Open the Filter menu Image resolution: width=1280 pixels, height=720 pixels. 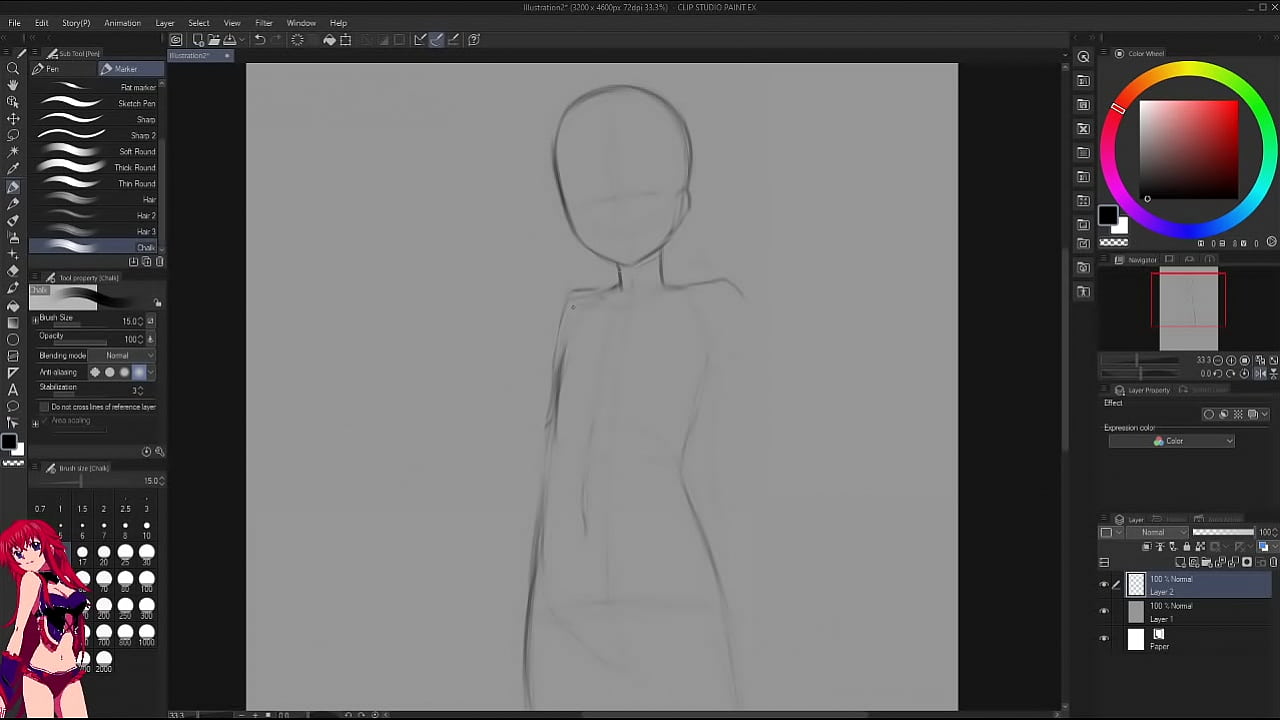263,23
